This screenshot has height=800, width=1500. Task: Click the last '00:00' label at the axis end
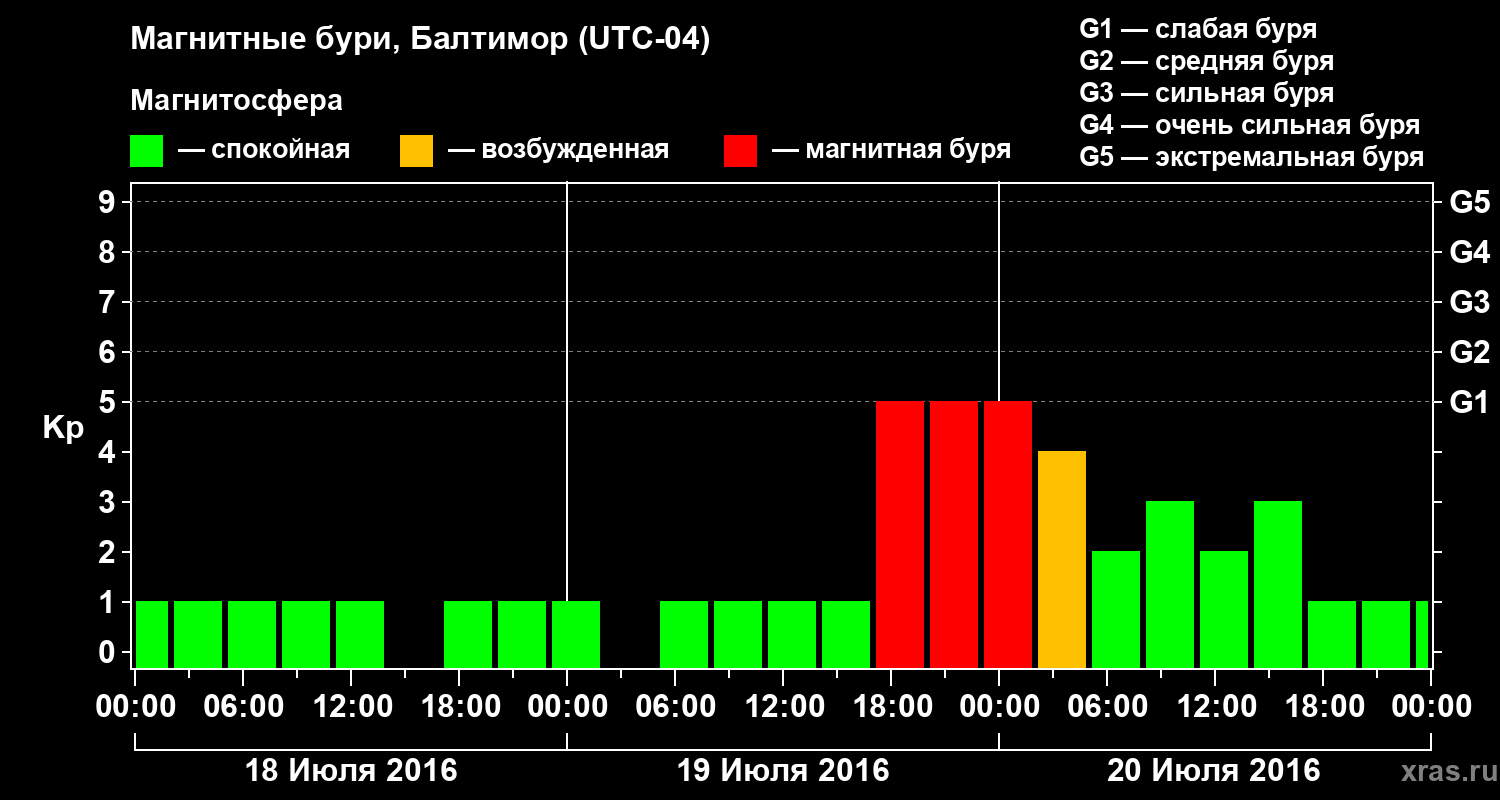point(1431,706)
